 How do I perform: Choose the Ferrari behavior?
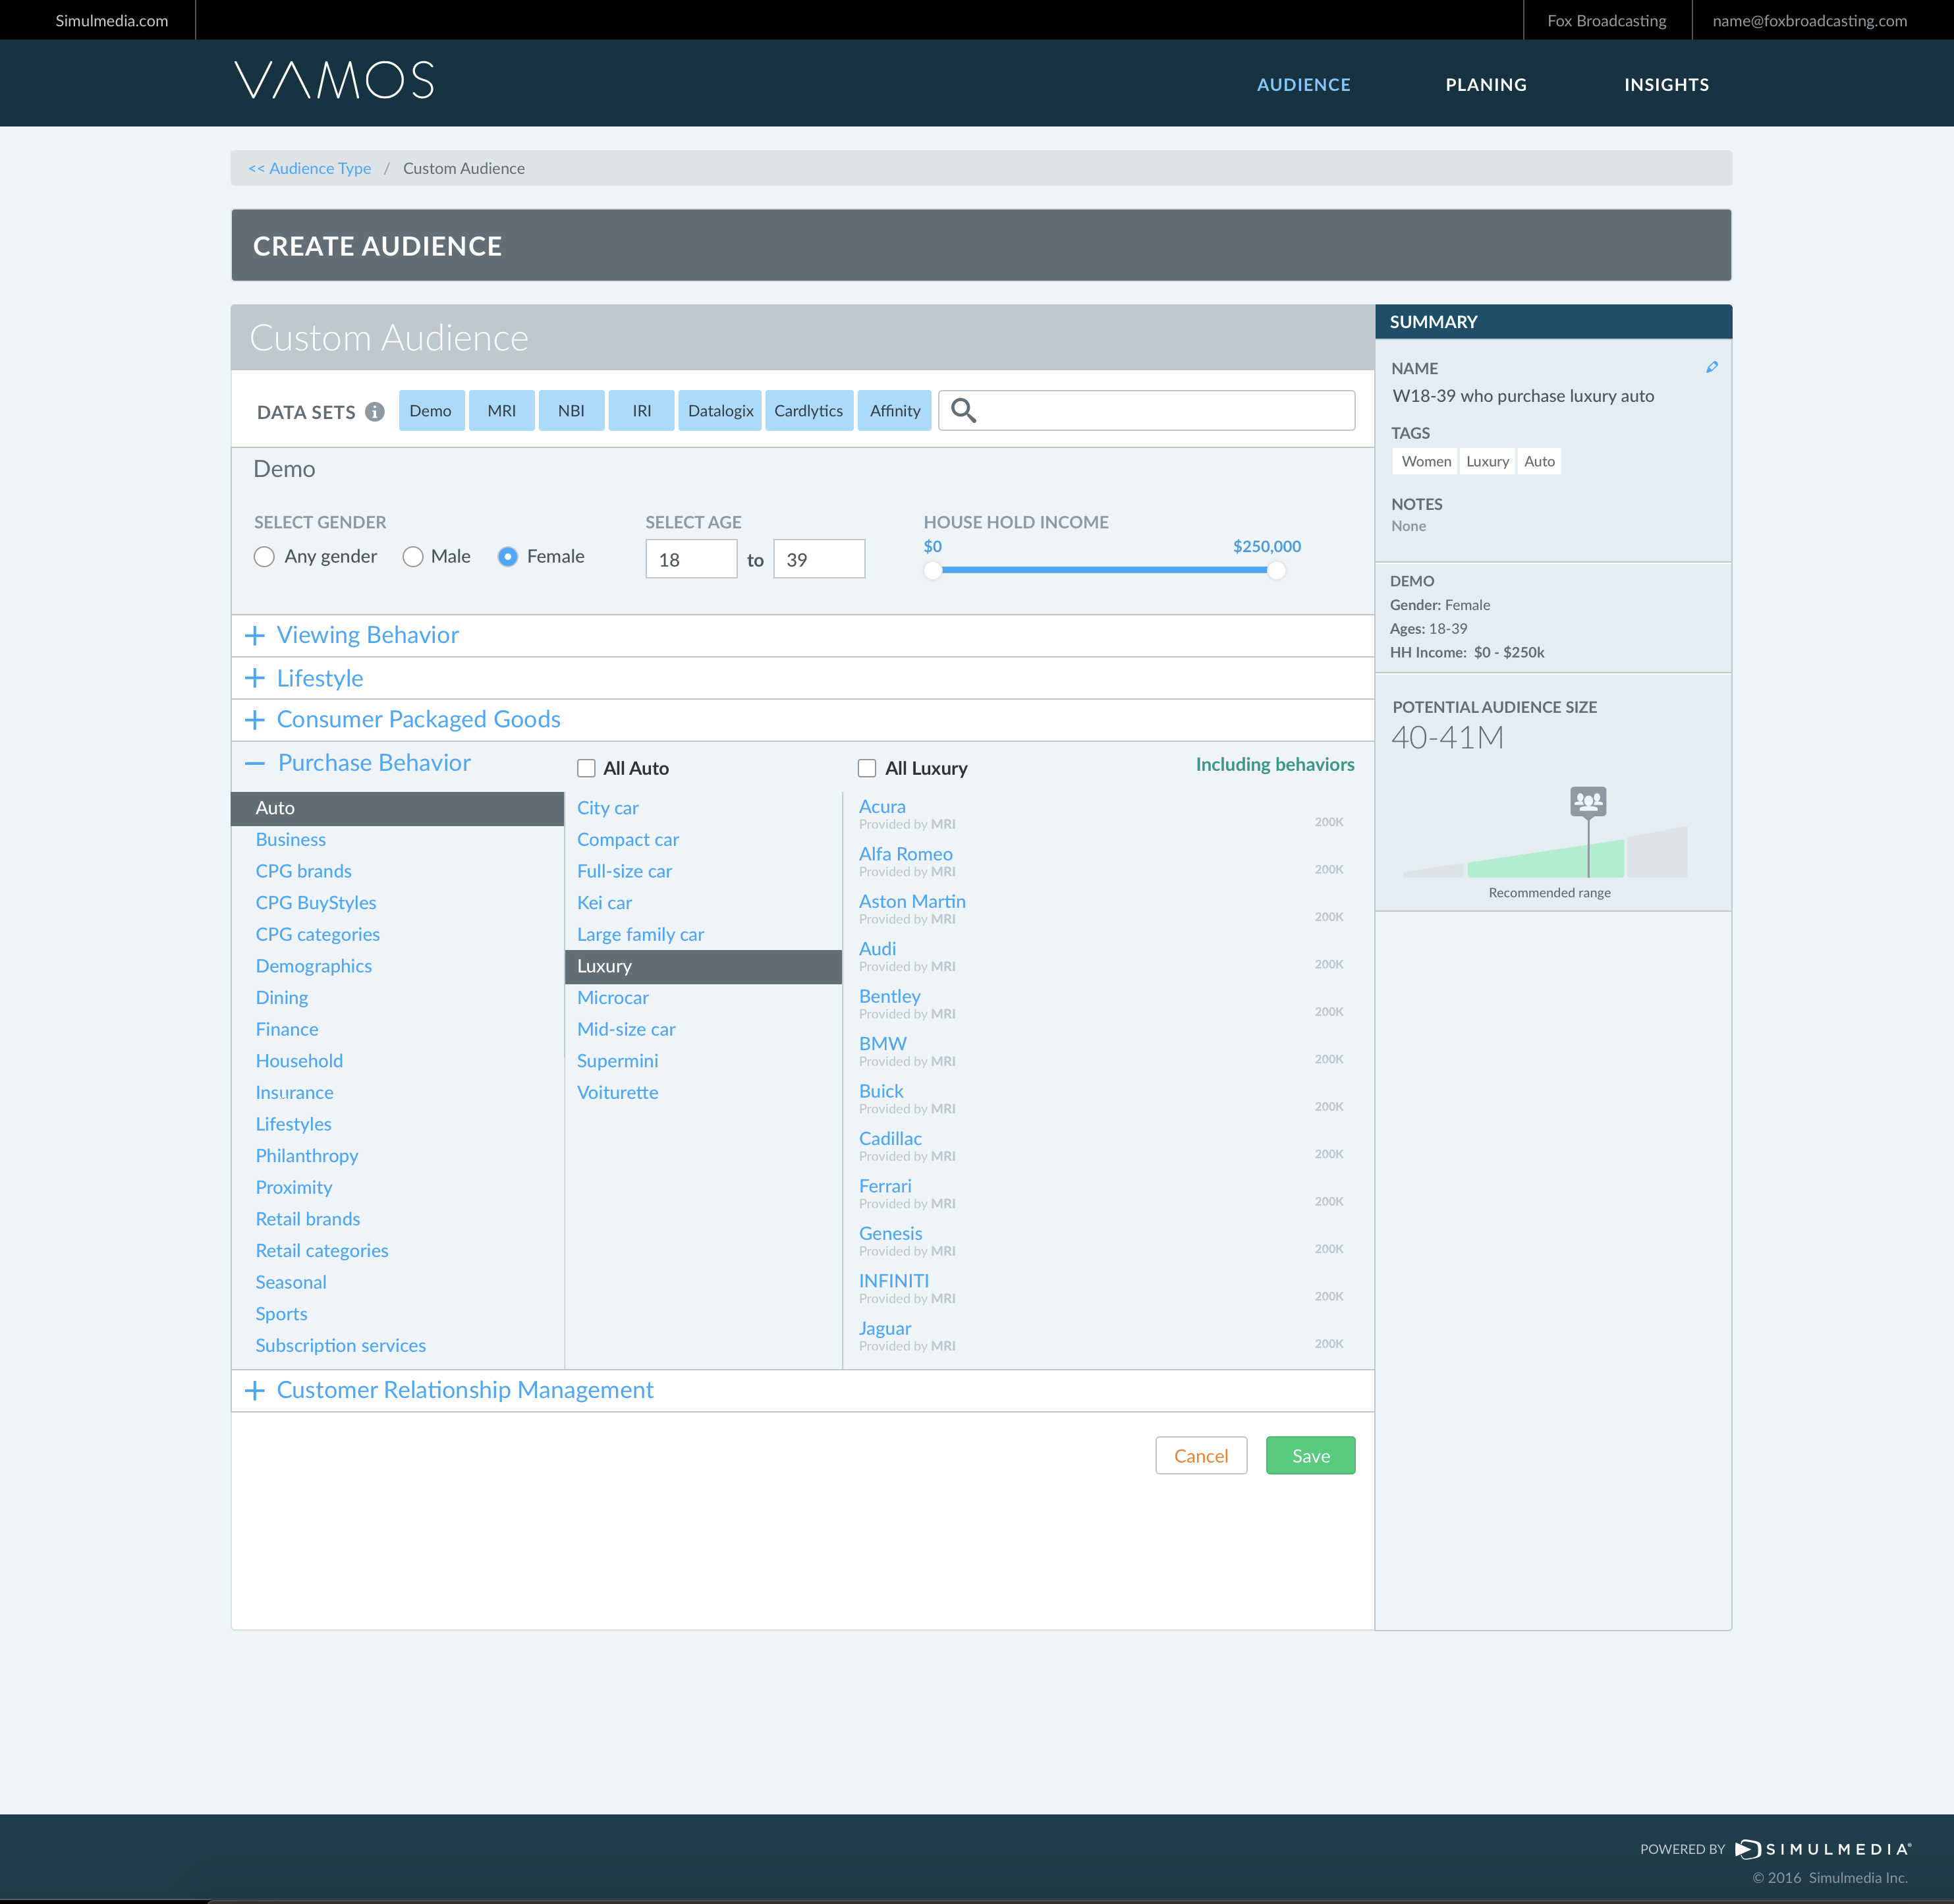(x=885, y=1186)
